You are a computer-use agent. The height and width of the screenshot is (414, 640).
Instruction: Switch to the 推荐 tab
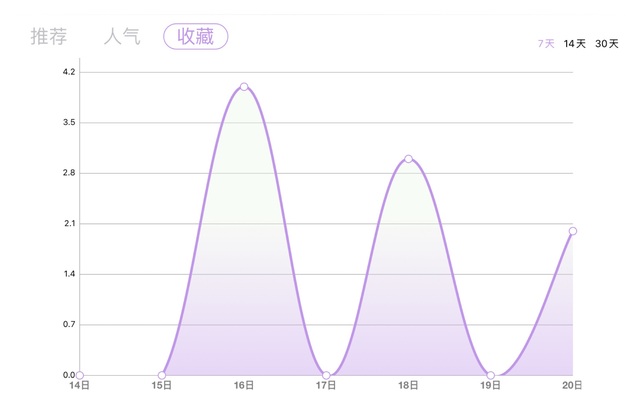48,37
